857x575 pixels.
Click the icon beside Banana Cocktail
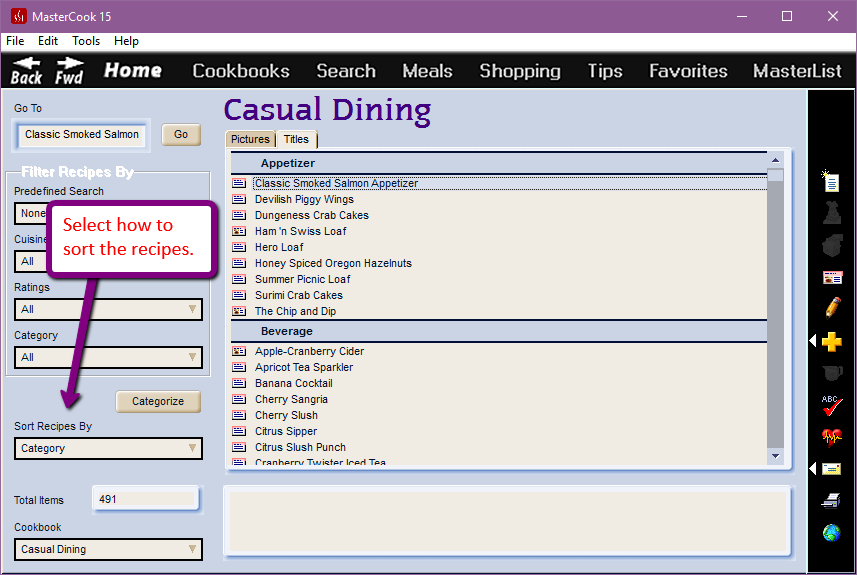point(239,383)
